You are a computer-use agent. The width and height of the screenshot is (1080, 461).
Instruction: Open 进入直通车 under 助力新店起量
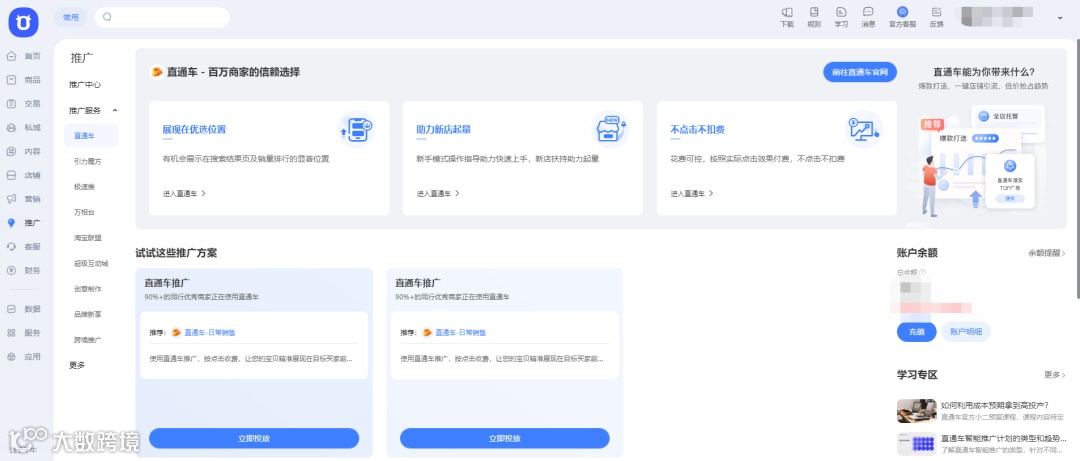tap(438, 194)
